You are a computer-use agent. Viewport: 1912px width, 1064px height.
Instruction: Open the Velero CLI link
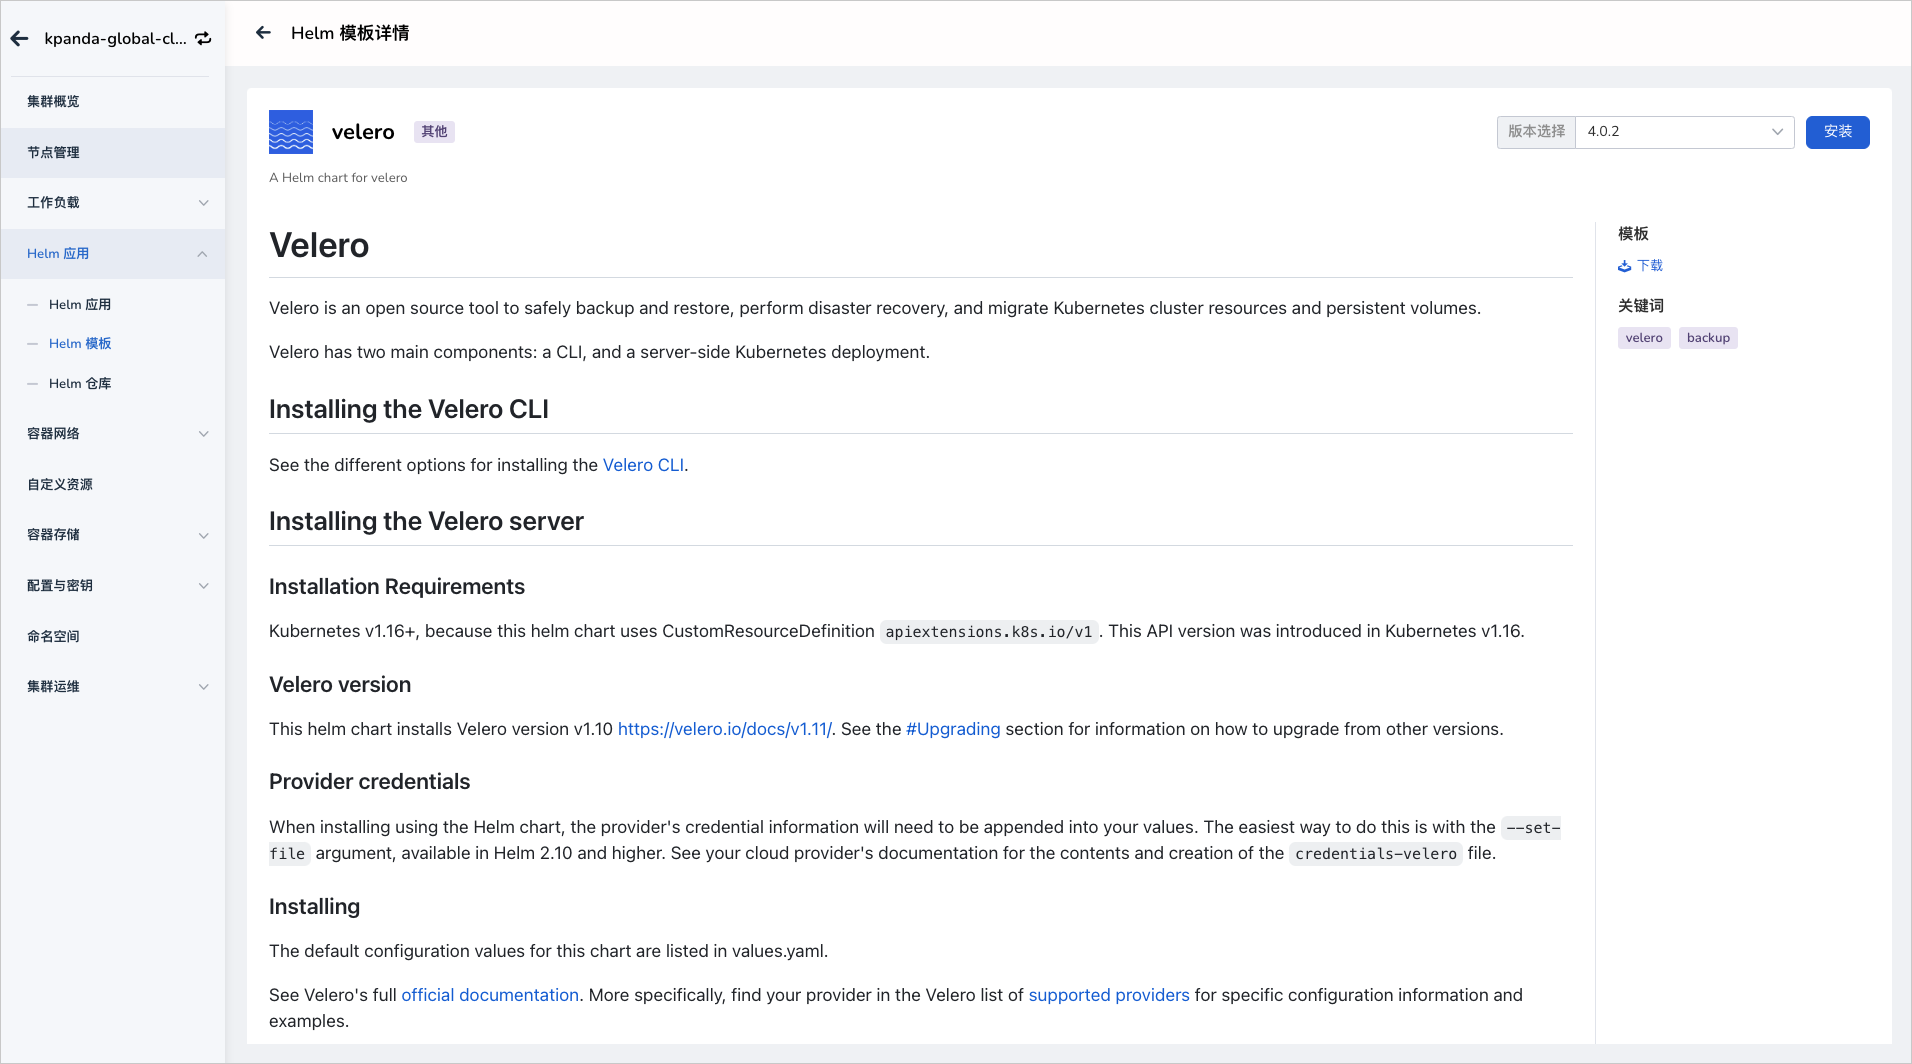pyautogui.click(x=643, y=465)
